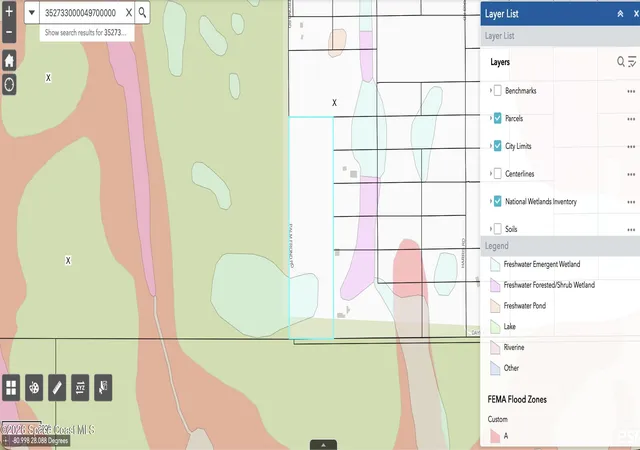640x450 pixels.
Task: Search layers with magnifier icon
Action: (x=620, y=62)
